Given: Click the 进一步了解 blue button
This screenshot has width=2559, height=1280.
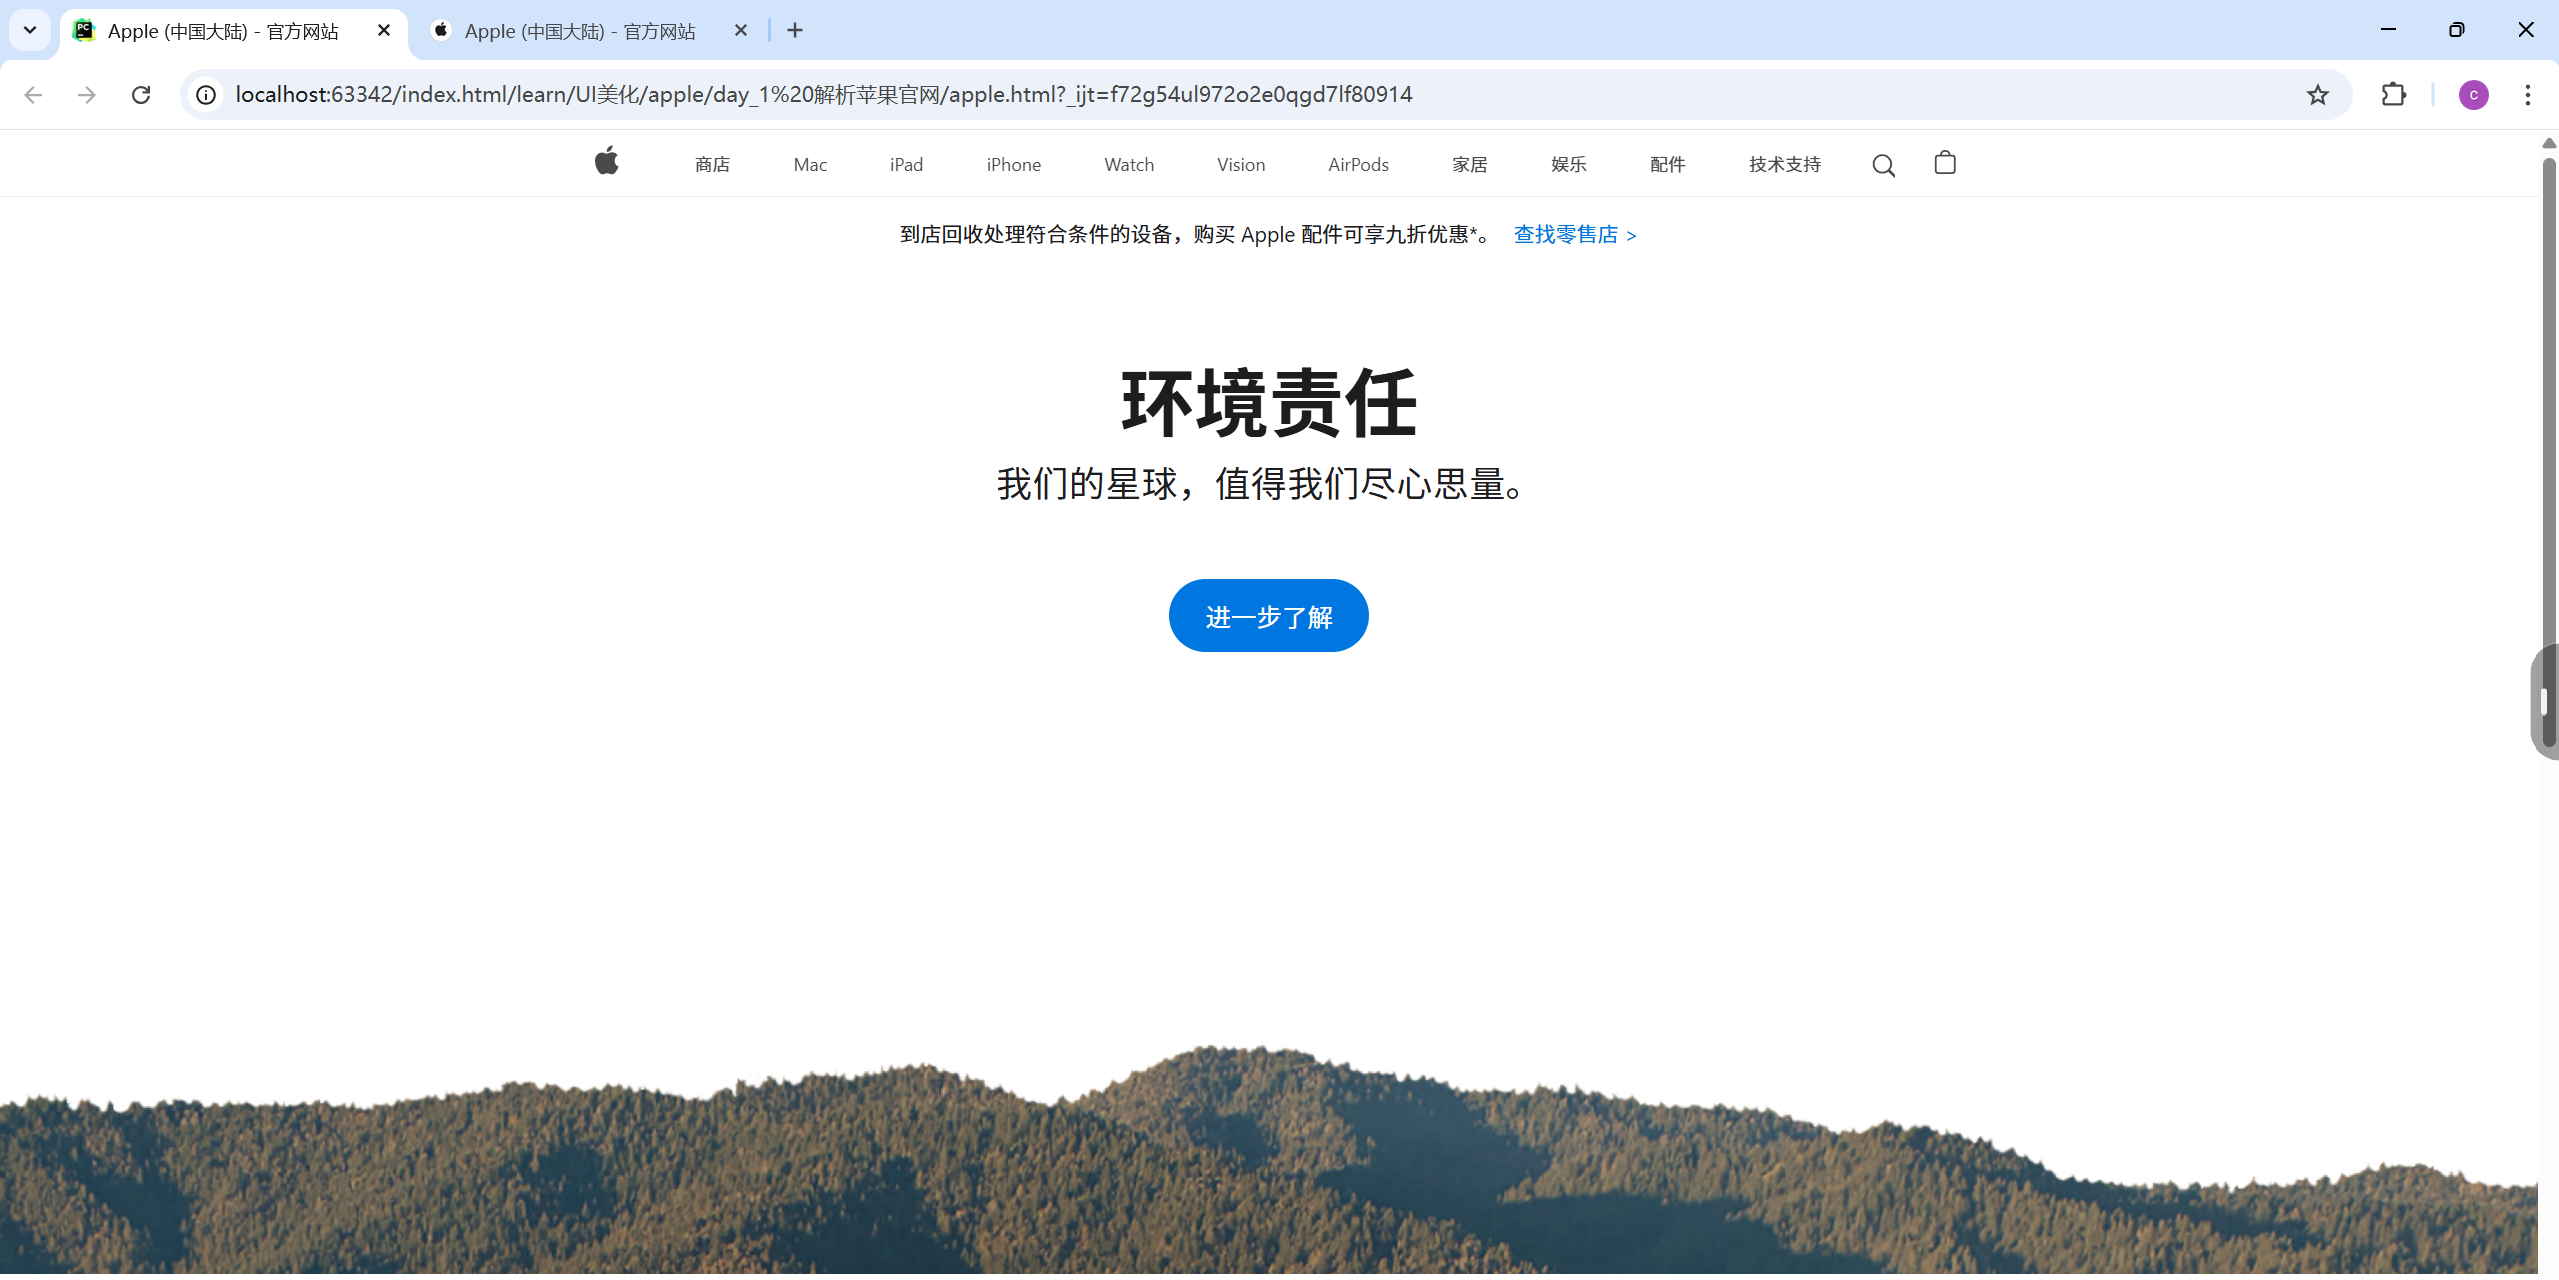Looking at the screenshot, I should [1268, 616].
